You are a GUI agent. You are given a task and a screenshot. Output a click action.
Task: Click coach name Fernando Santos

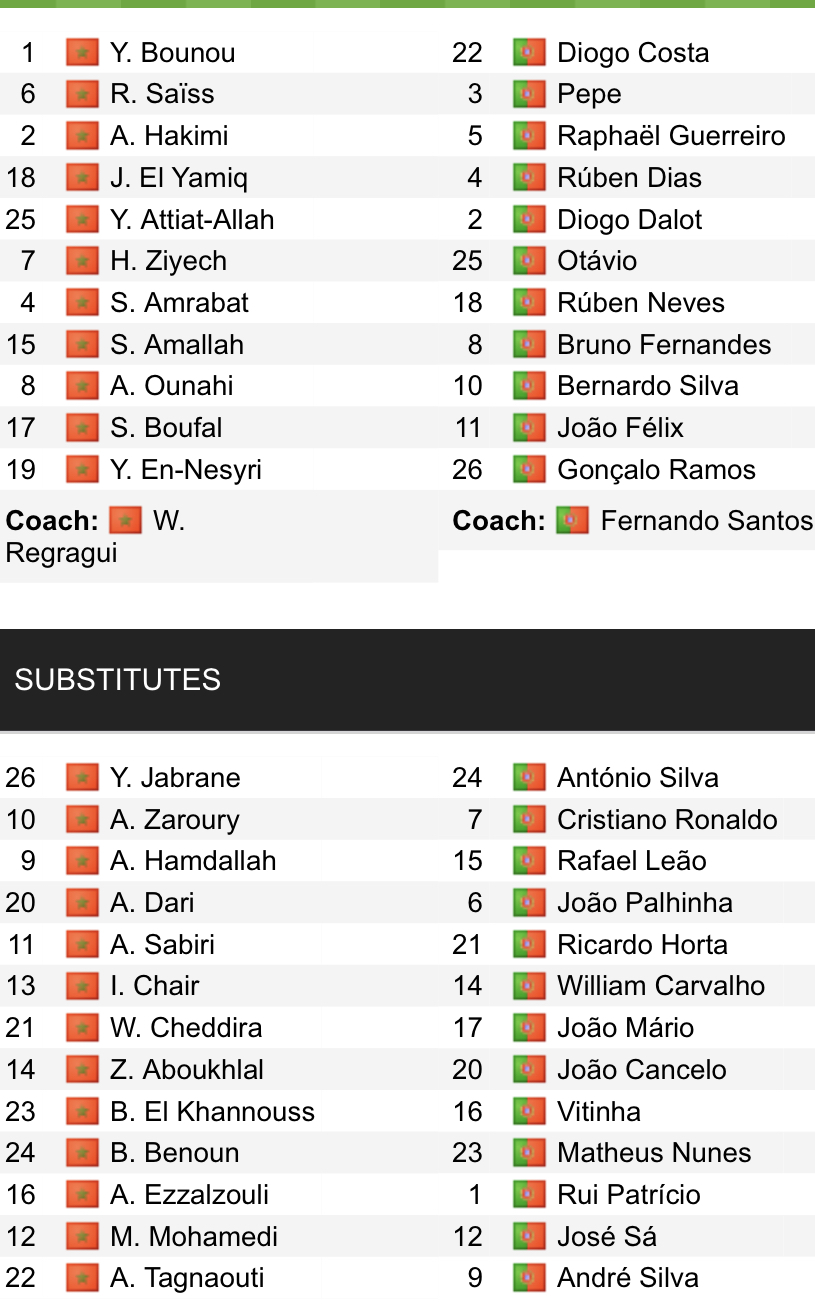(x=706, y=520)
